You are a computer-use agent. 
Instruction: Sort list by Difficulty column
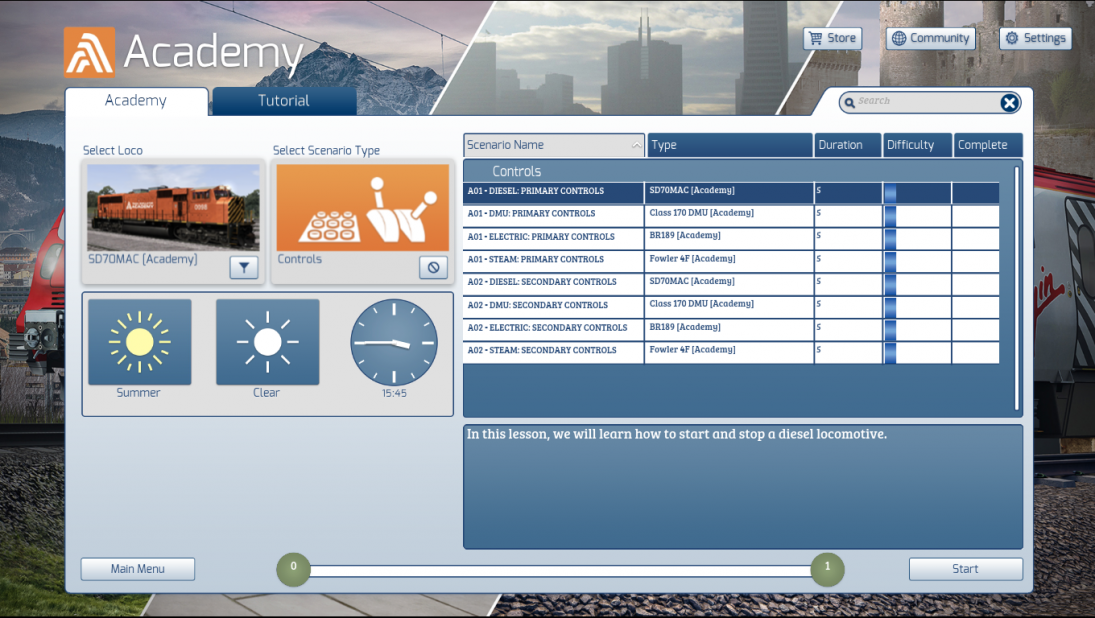pos(917,145)
